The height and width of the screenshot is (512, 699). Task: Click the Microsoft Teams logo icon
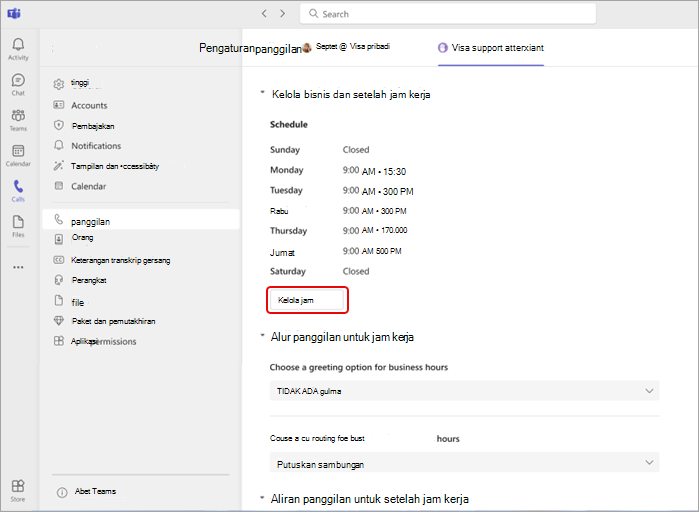14,14
